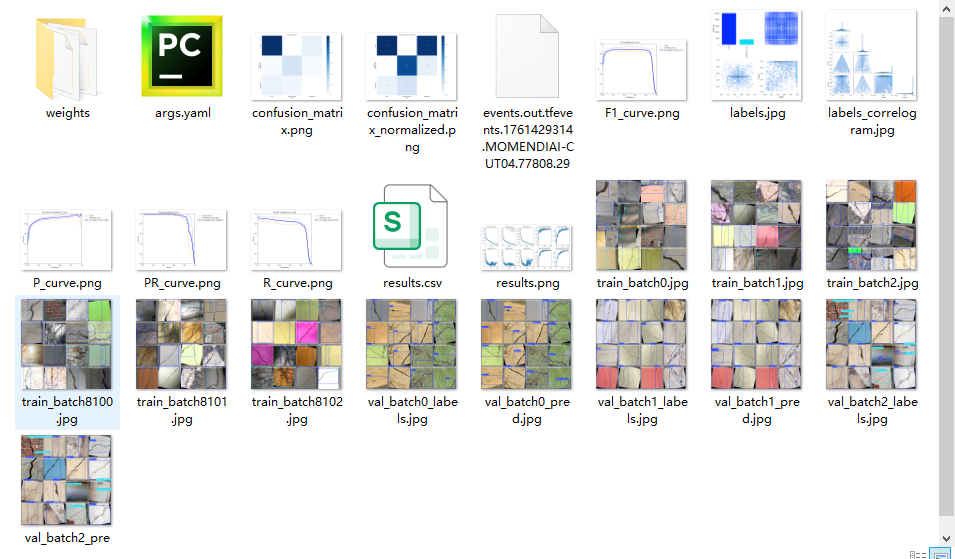This screenshot has width=955, height=559.
Task: Select the R_curve.png thumbnail
Action: pyautogui.click(x=297, y=240)
